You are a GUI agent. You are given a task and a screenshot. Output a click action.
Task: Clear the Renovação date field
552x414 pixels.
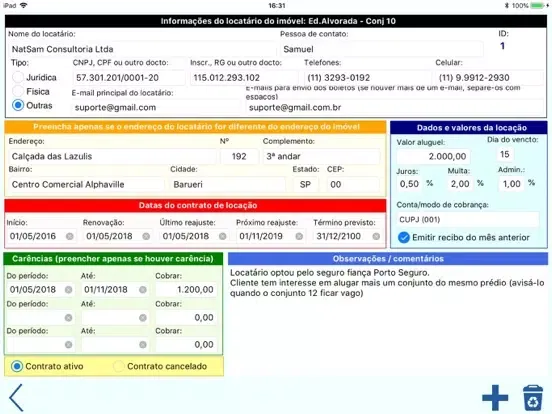pos(146,236)
